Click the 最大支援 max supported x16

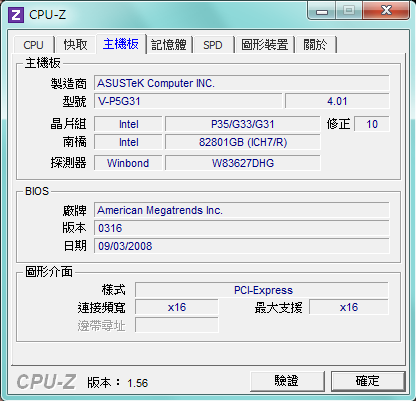(349, 307)
